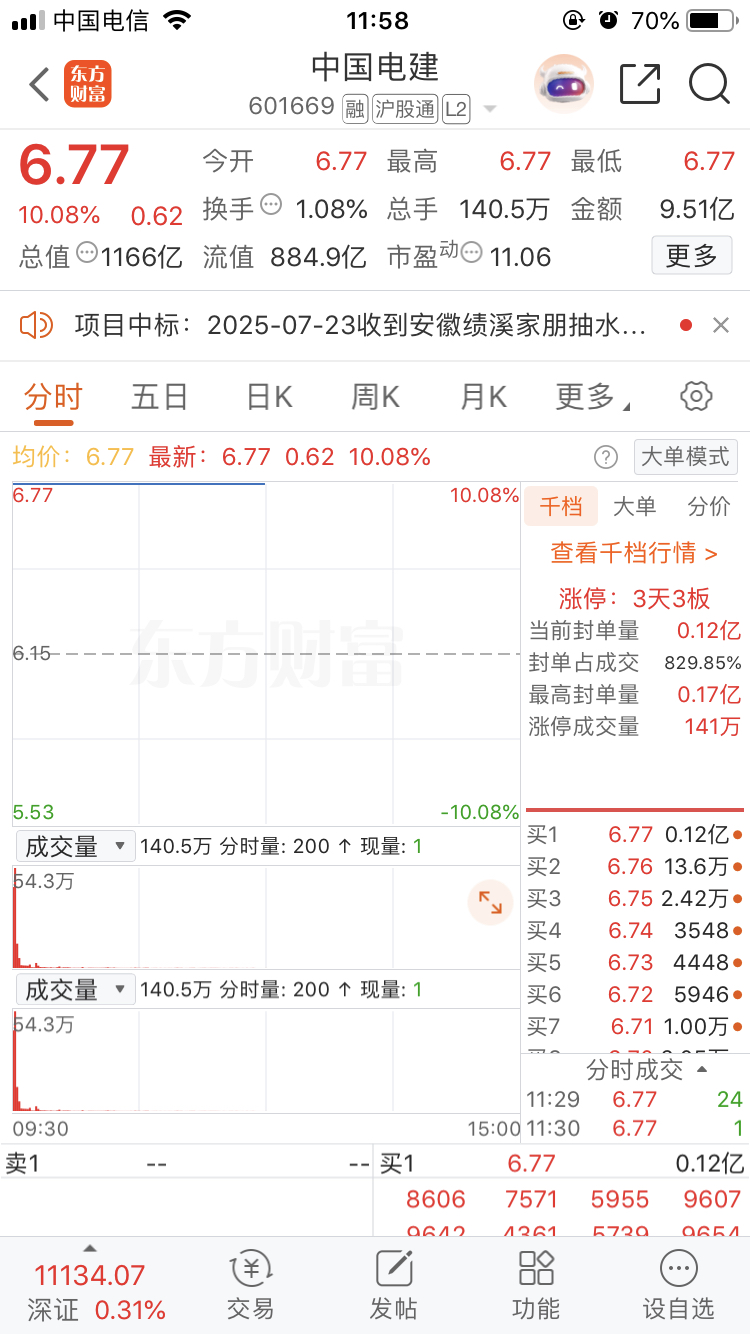Tap the 融 margin tag
Viewport: 750px width, 1334px height.
pos(355,108)
